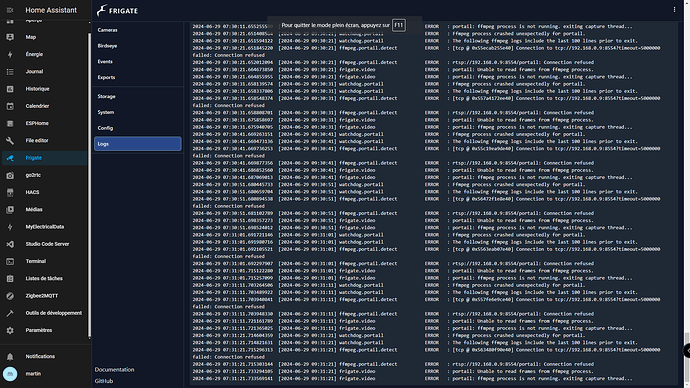Open the Zigbee2MQTT sidebar icon
Screen dimensions: 690x388
[10, 296]
